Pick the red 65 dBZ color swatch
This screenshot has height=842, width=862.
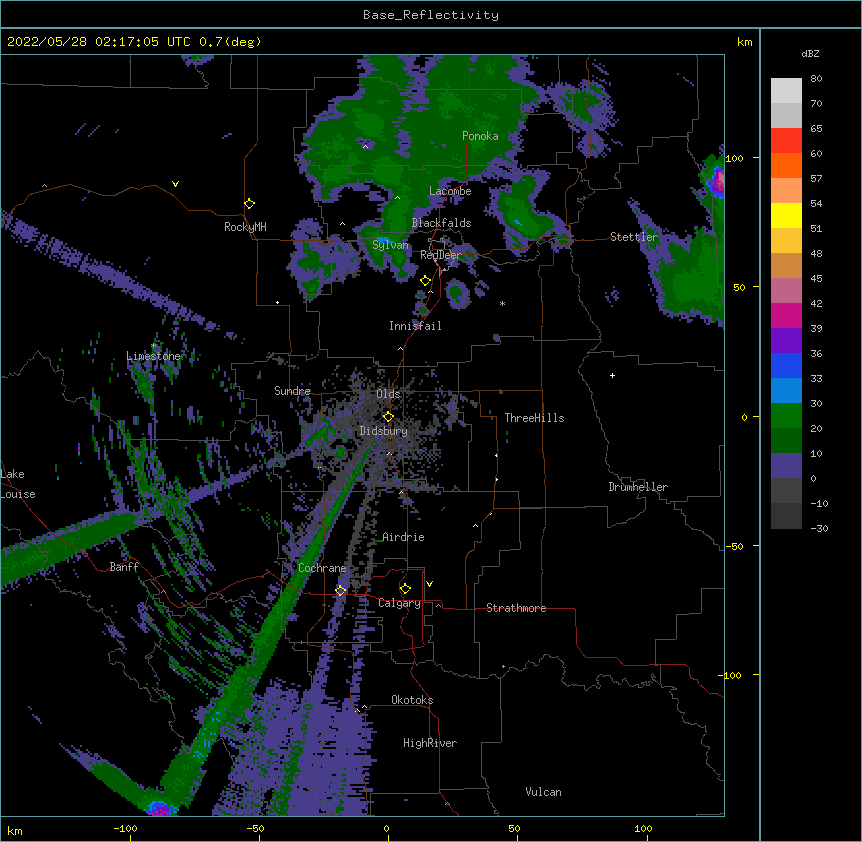point(786,141)
